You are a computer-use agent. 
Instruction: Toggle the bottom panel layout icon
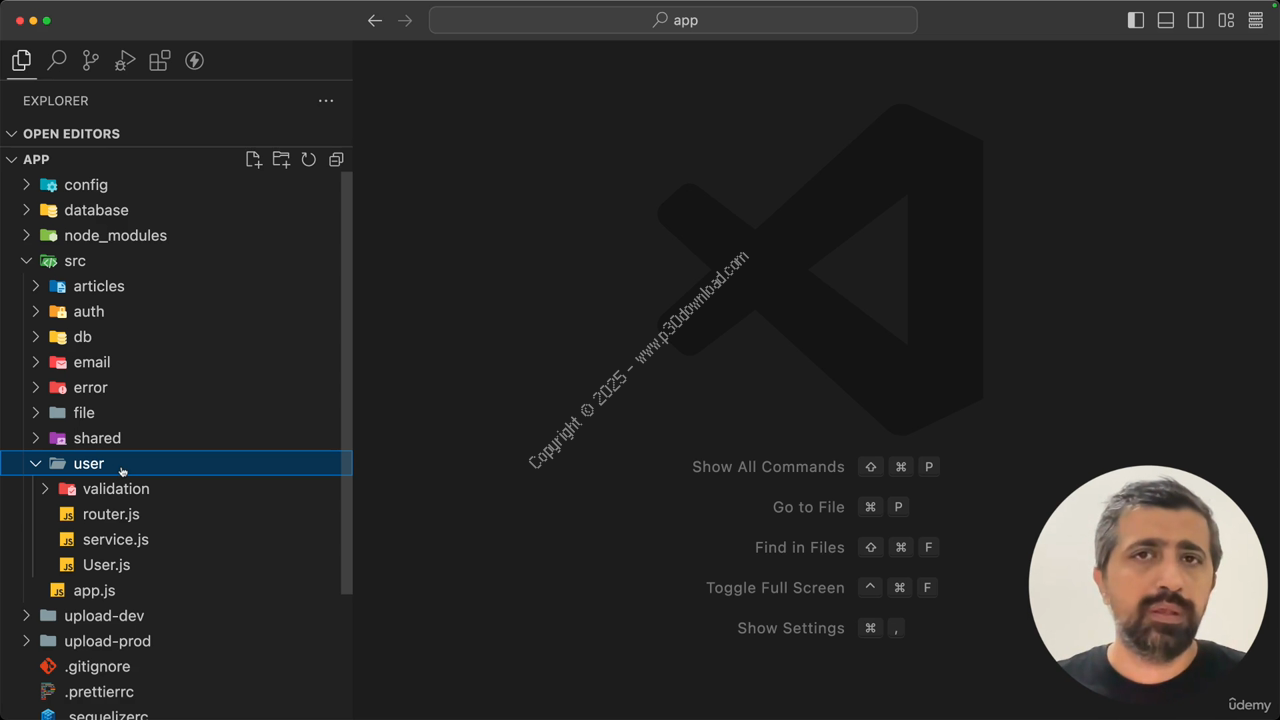1166,20
